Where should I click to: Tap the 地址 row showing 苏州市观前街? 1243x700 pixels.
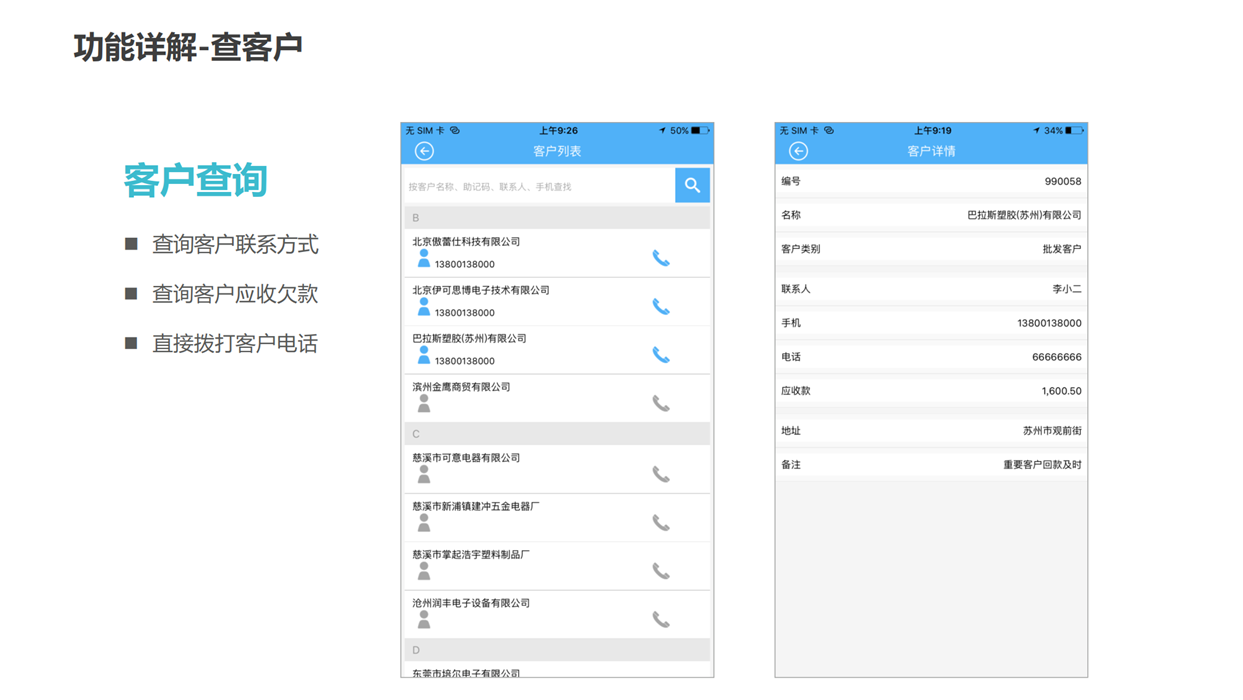pos(931,431)
